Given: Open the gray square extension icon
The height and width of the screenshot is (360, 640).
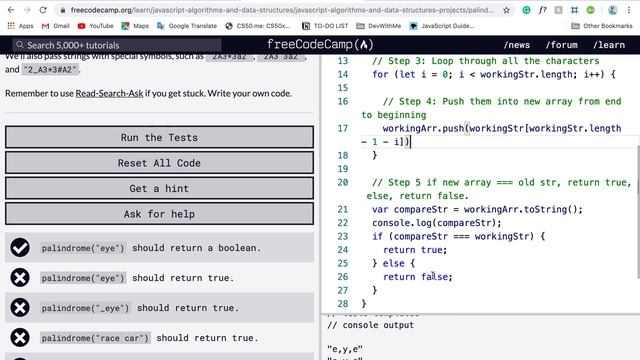Looking at the screenshot, I should (558, 10).
